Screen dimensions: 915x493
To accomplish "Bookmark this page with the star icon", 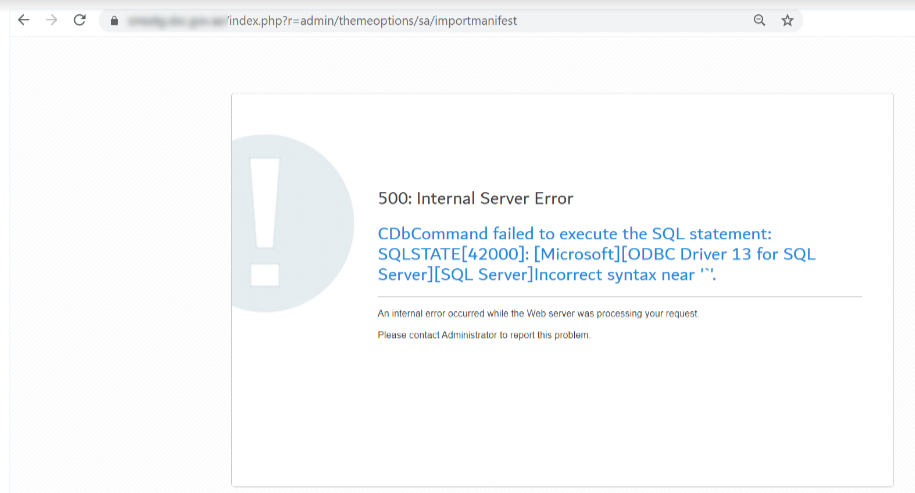I will coord(787,20).
